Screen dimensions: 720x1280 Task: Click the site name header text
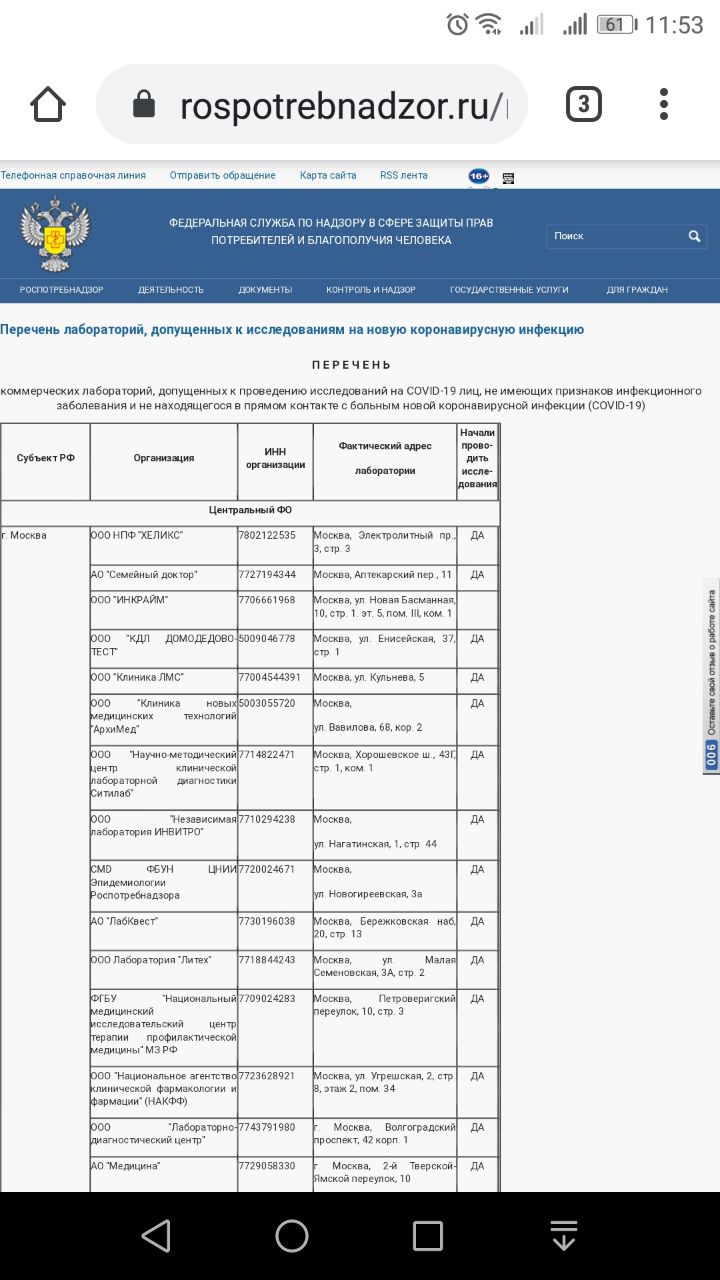point(331,231)
